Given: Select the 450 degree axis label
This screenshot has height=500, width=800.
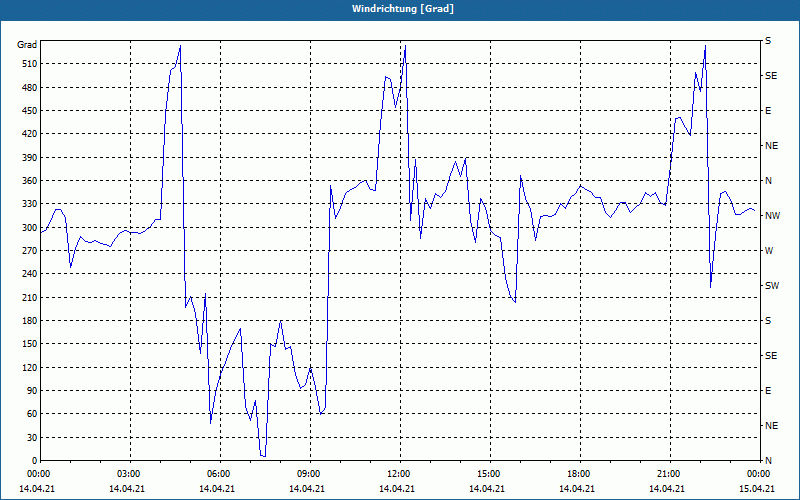Looking at the screenshot, I should (x=30, y=111).
